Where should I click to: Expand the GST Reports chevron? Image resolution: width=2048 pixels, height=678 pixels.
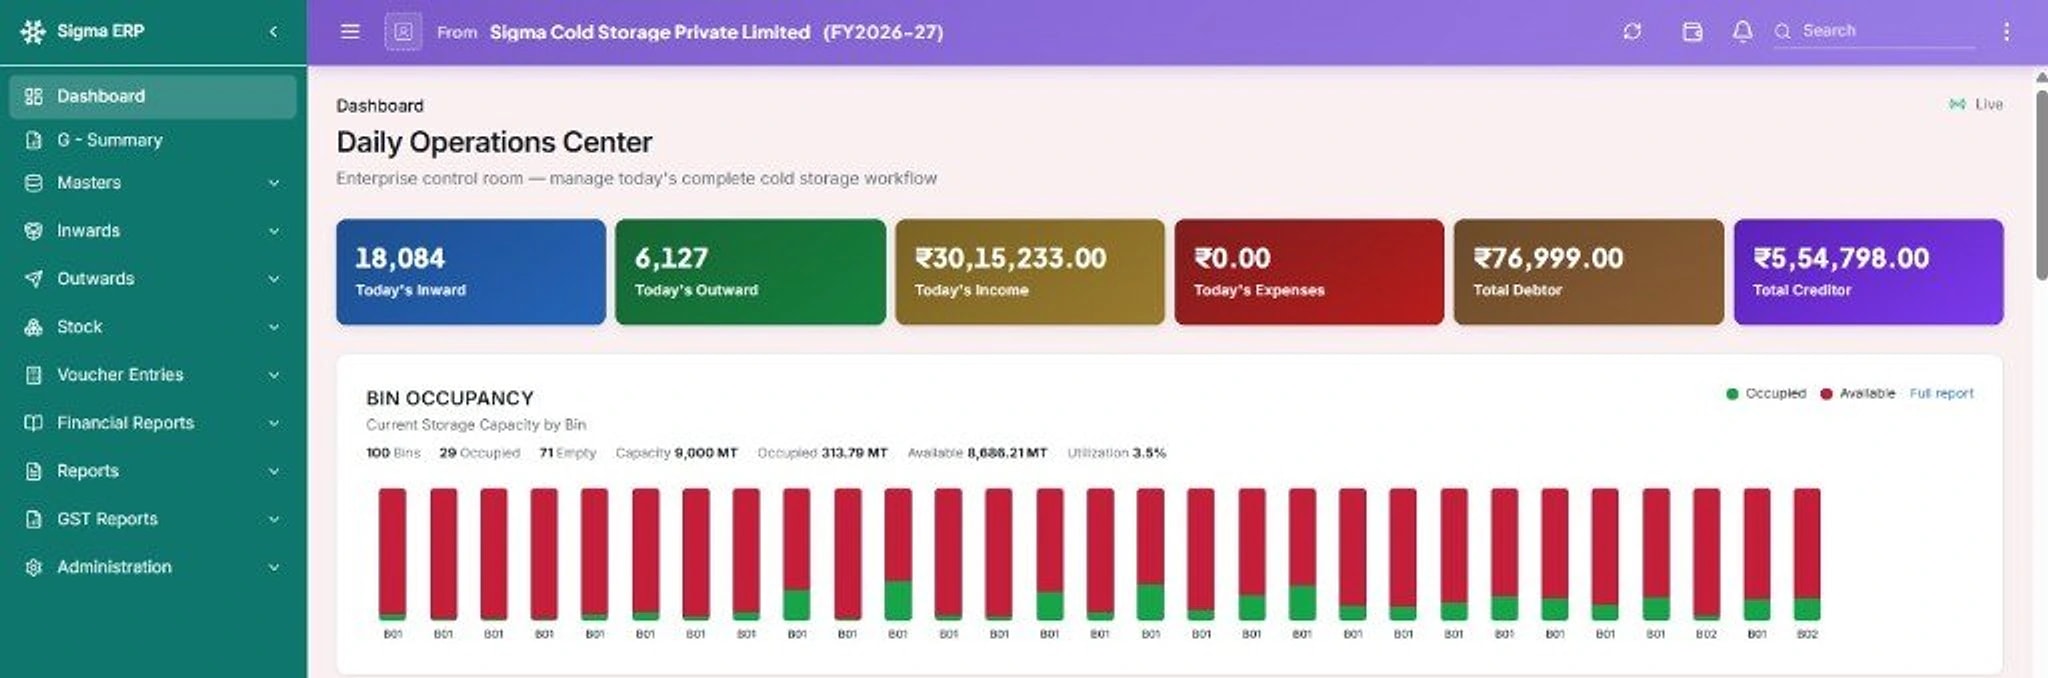click(273, 519)
